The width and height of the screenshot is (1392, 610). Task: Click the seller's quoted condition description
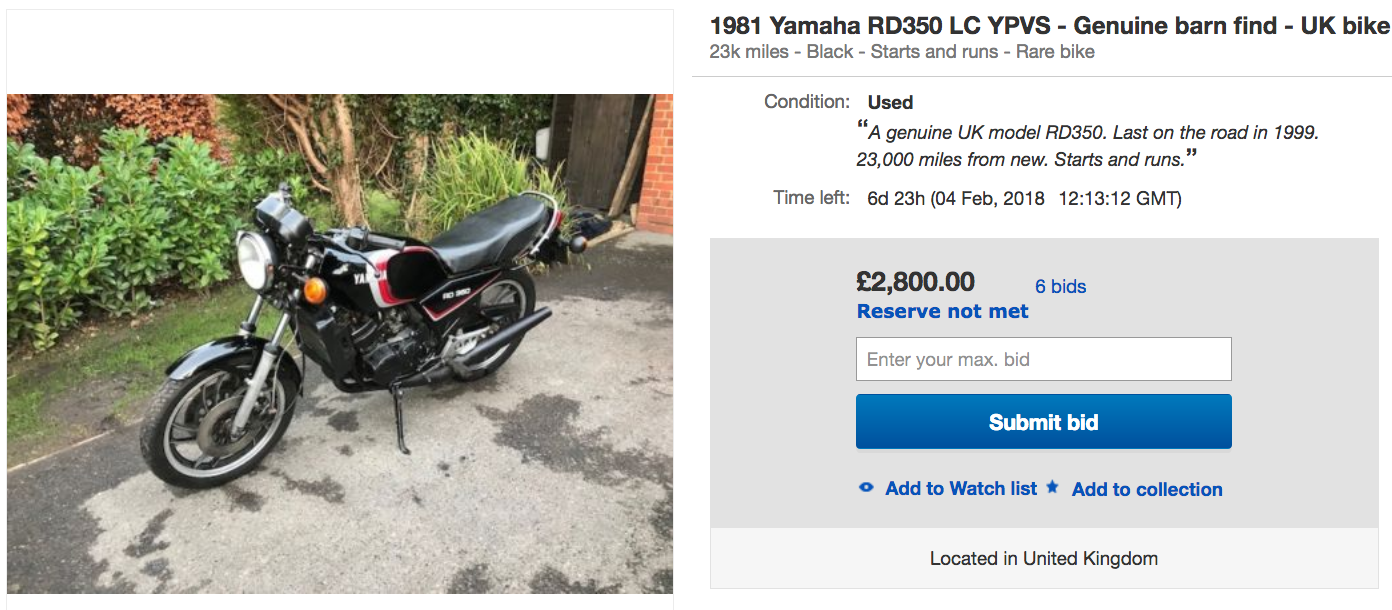(x=1088, y=145)
